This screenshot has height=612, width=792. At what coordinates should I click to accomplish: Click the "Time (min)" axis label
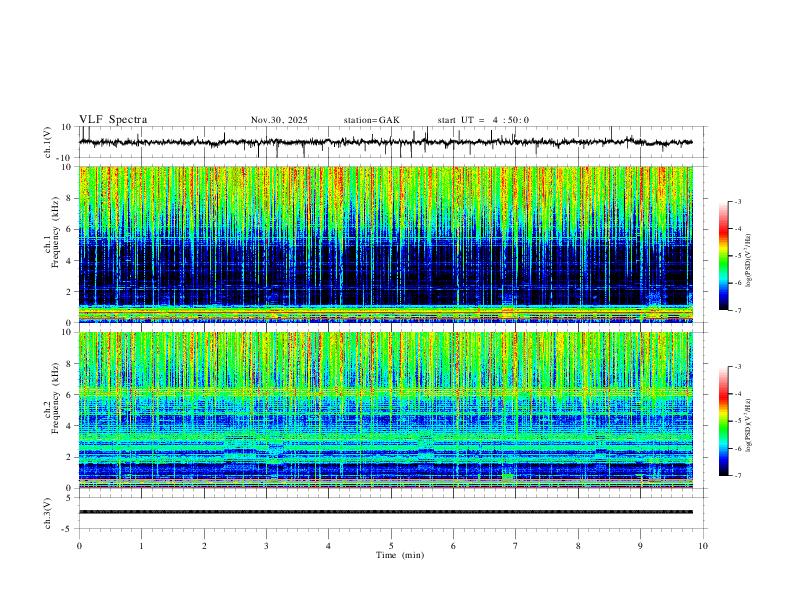tap(400, 555)
